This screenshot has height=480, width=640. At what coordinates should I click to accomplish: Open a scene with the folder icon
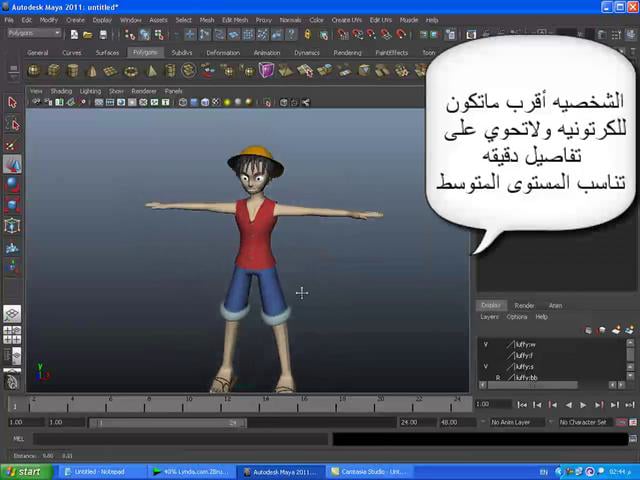(x=88, y=35)
